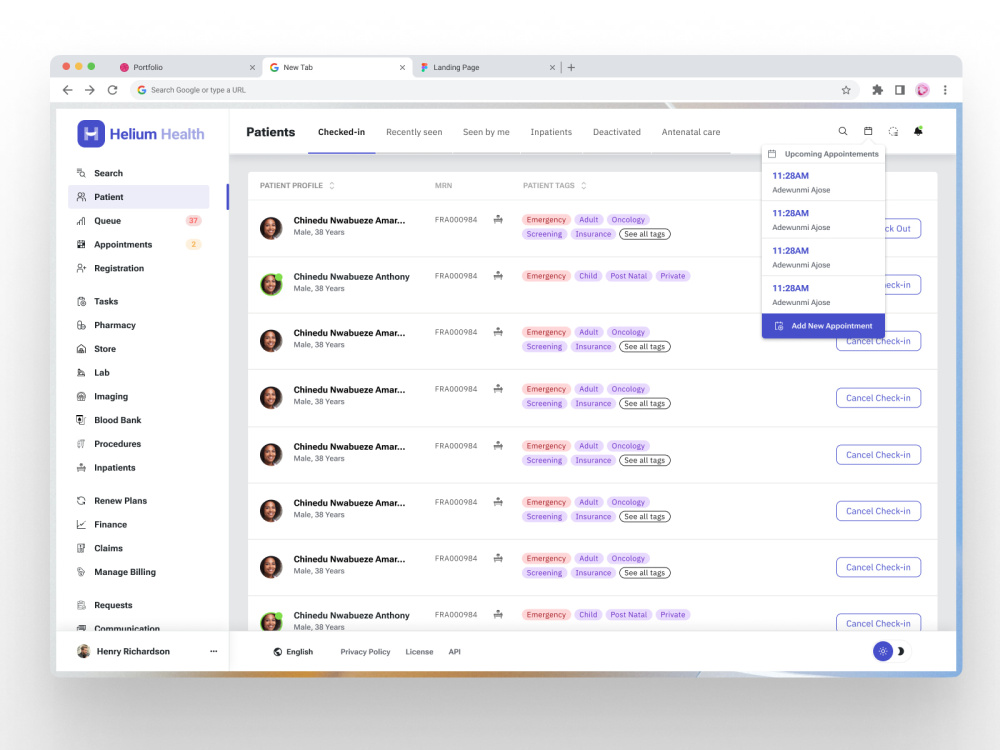Screen dimensions: 1000x750
Task: Click the bed icon in the second Chinedu Nwabueze Anthony row
Action: (498, 615)
